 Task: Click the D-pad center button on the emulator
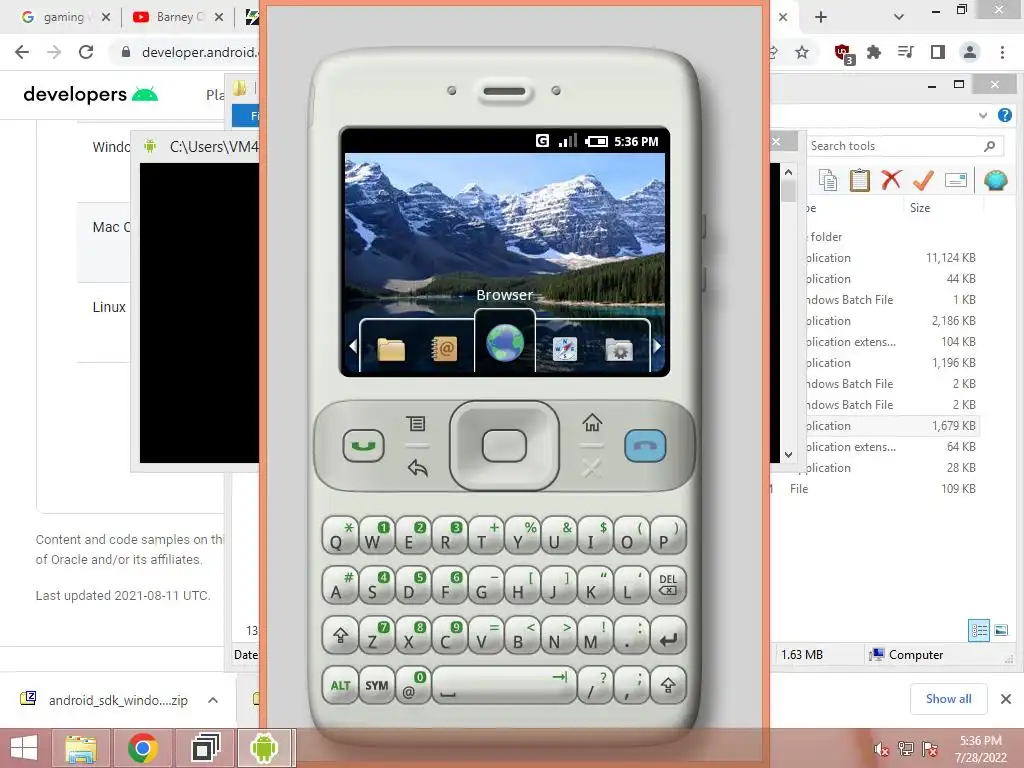pyautogui.click(x=504, y=446)
